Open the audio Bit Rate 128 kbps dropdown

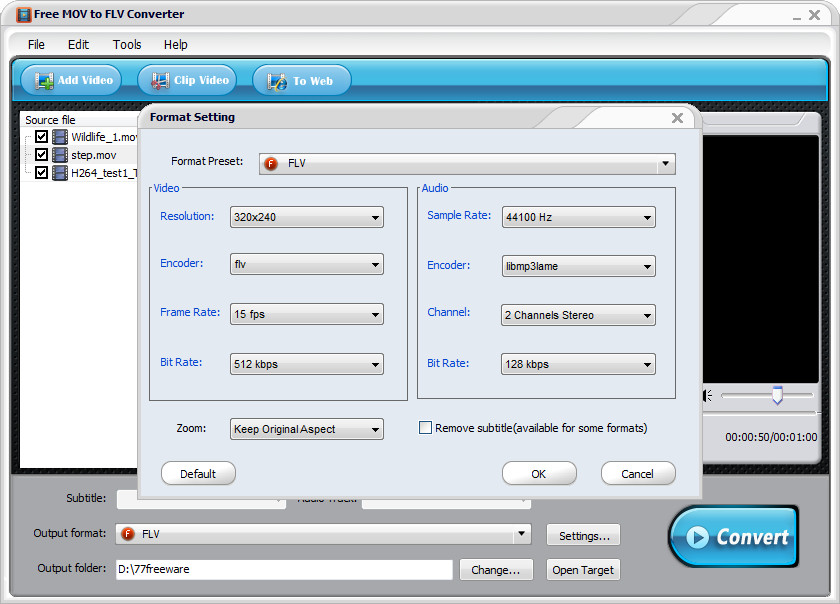(x=579, y=364)
